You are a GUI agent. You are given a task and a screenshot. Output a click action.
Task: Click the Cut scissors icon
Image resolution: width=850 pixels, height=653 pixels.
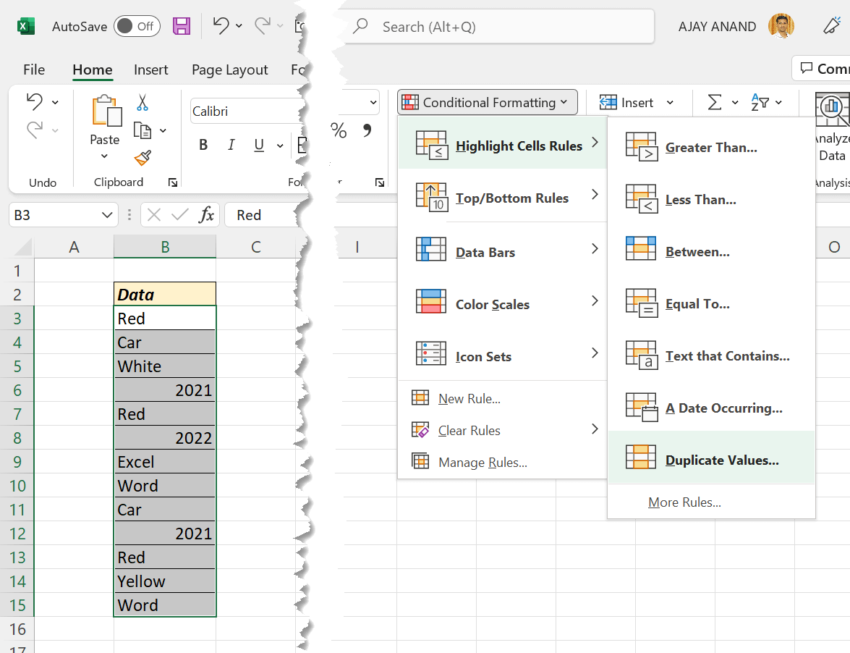143,103
